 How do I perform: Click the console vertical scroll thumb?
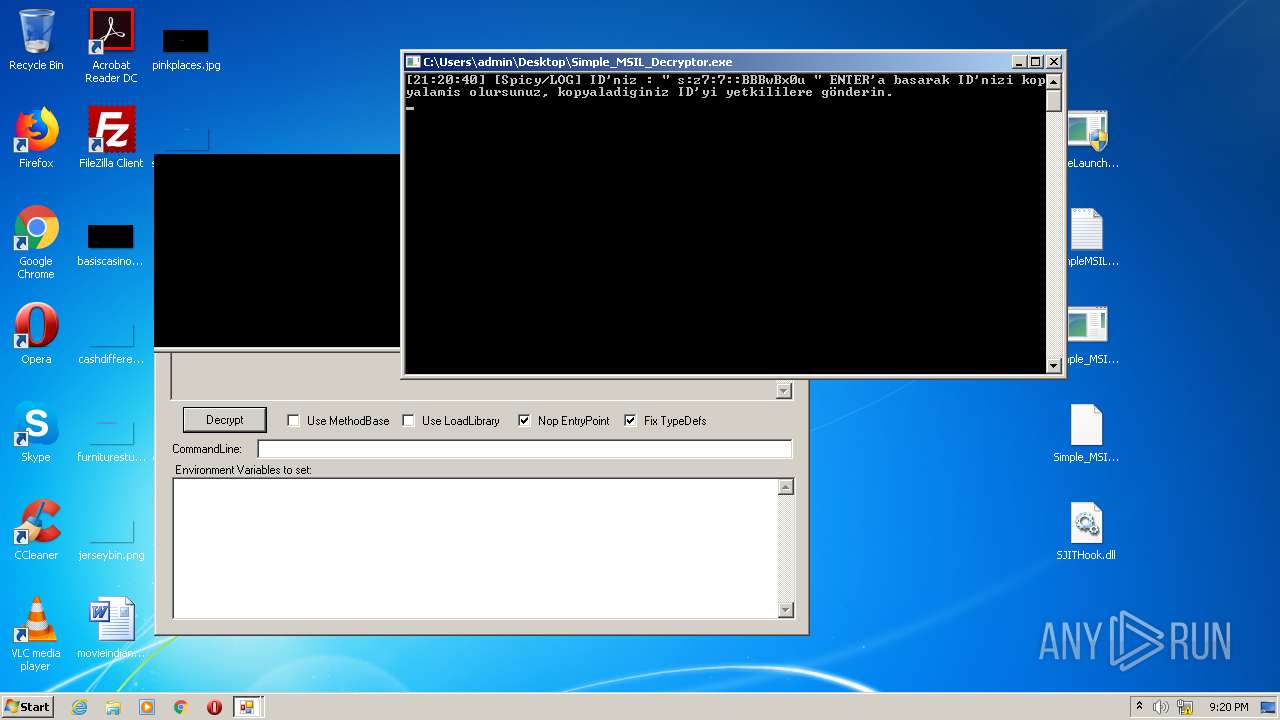click(x=1053, y=100)
